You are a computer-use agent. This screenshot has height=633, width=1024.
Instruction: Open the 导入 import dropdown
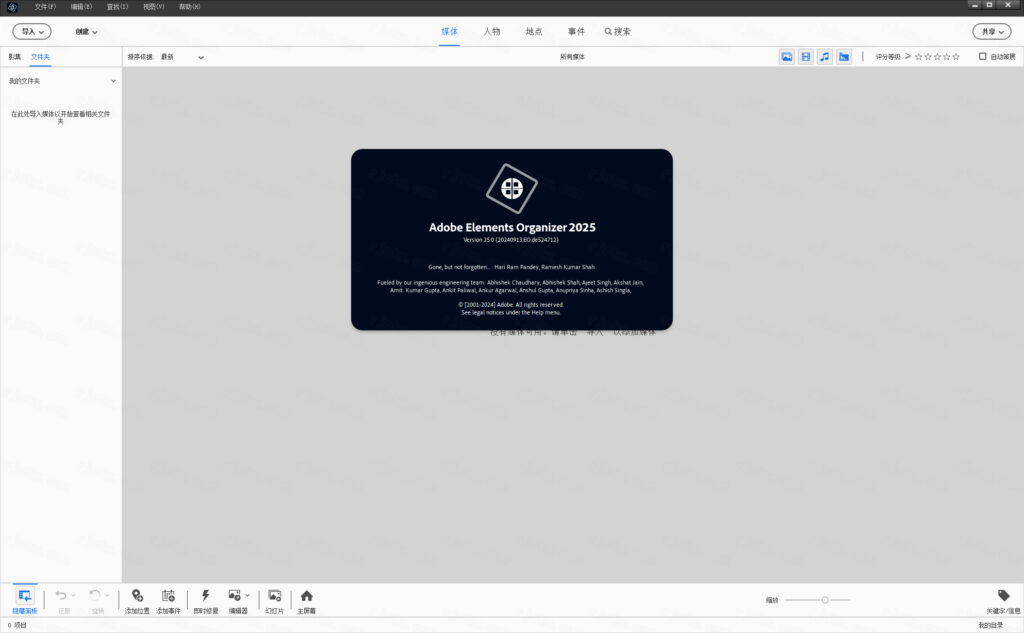(x=32, y=31)
